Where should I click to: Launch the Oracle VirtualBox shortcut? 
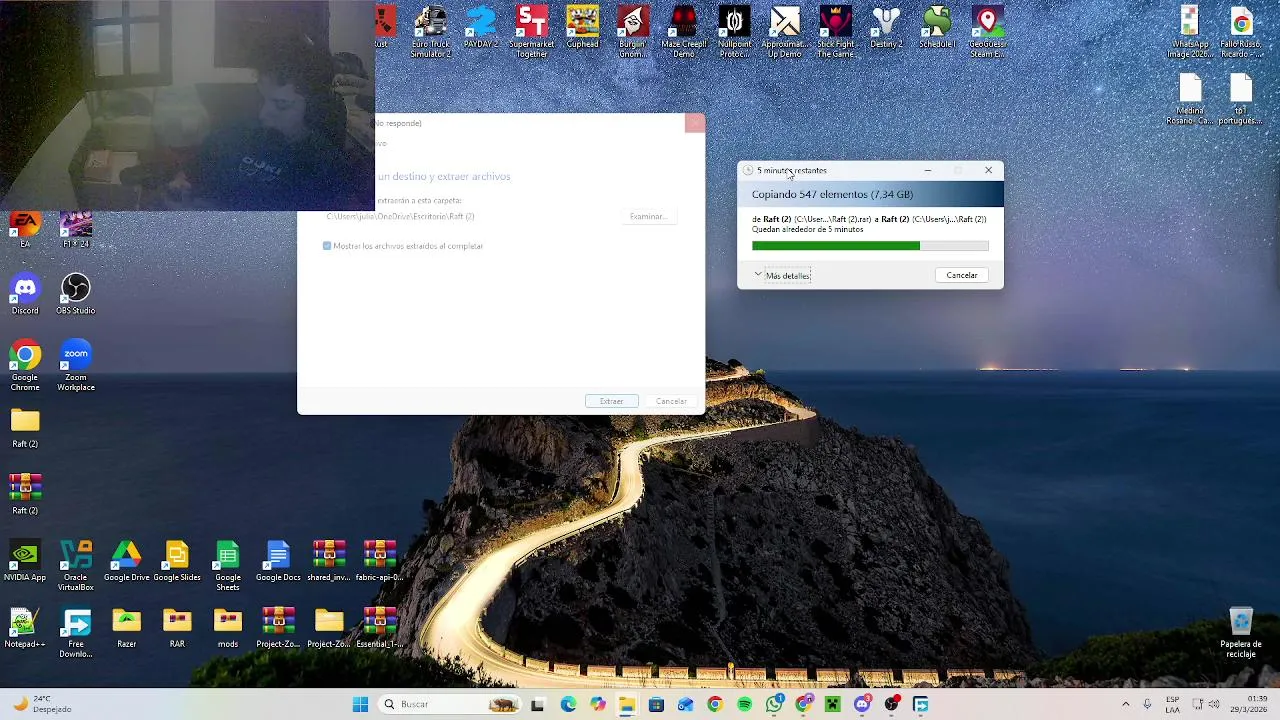click(75, 566)
